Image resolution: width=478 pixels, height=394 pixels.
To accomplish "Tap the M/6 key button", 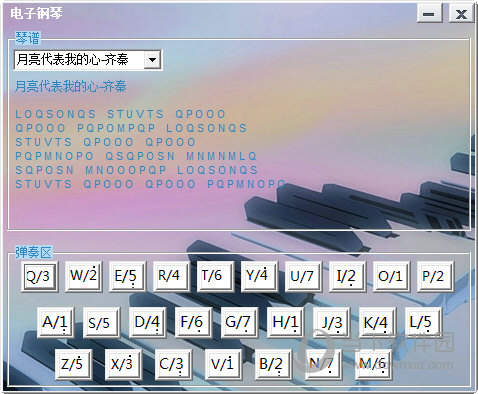I will (373, 364).
